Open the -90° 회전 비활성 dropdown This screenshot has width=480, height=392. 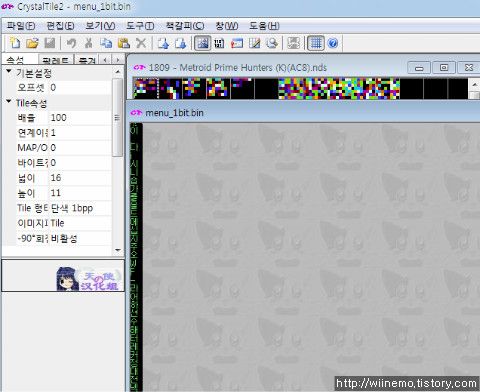pos(80,238)
